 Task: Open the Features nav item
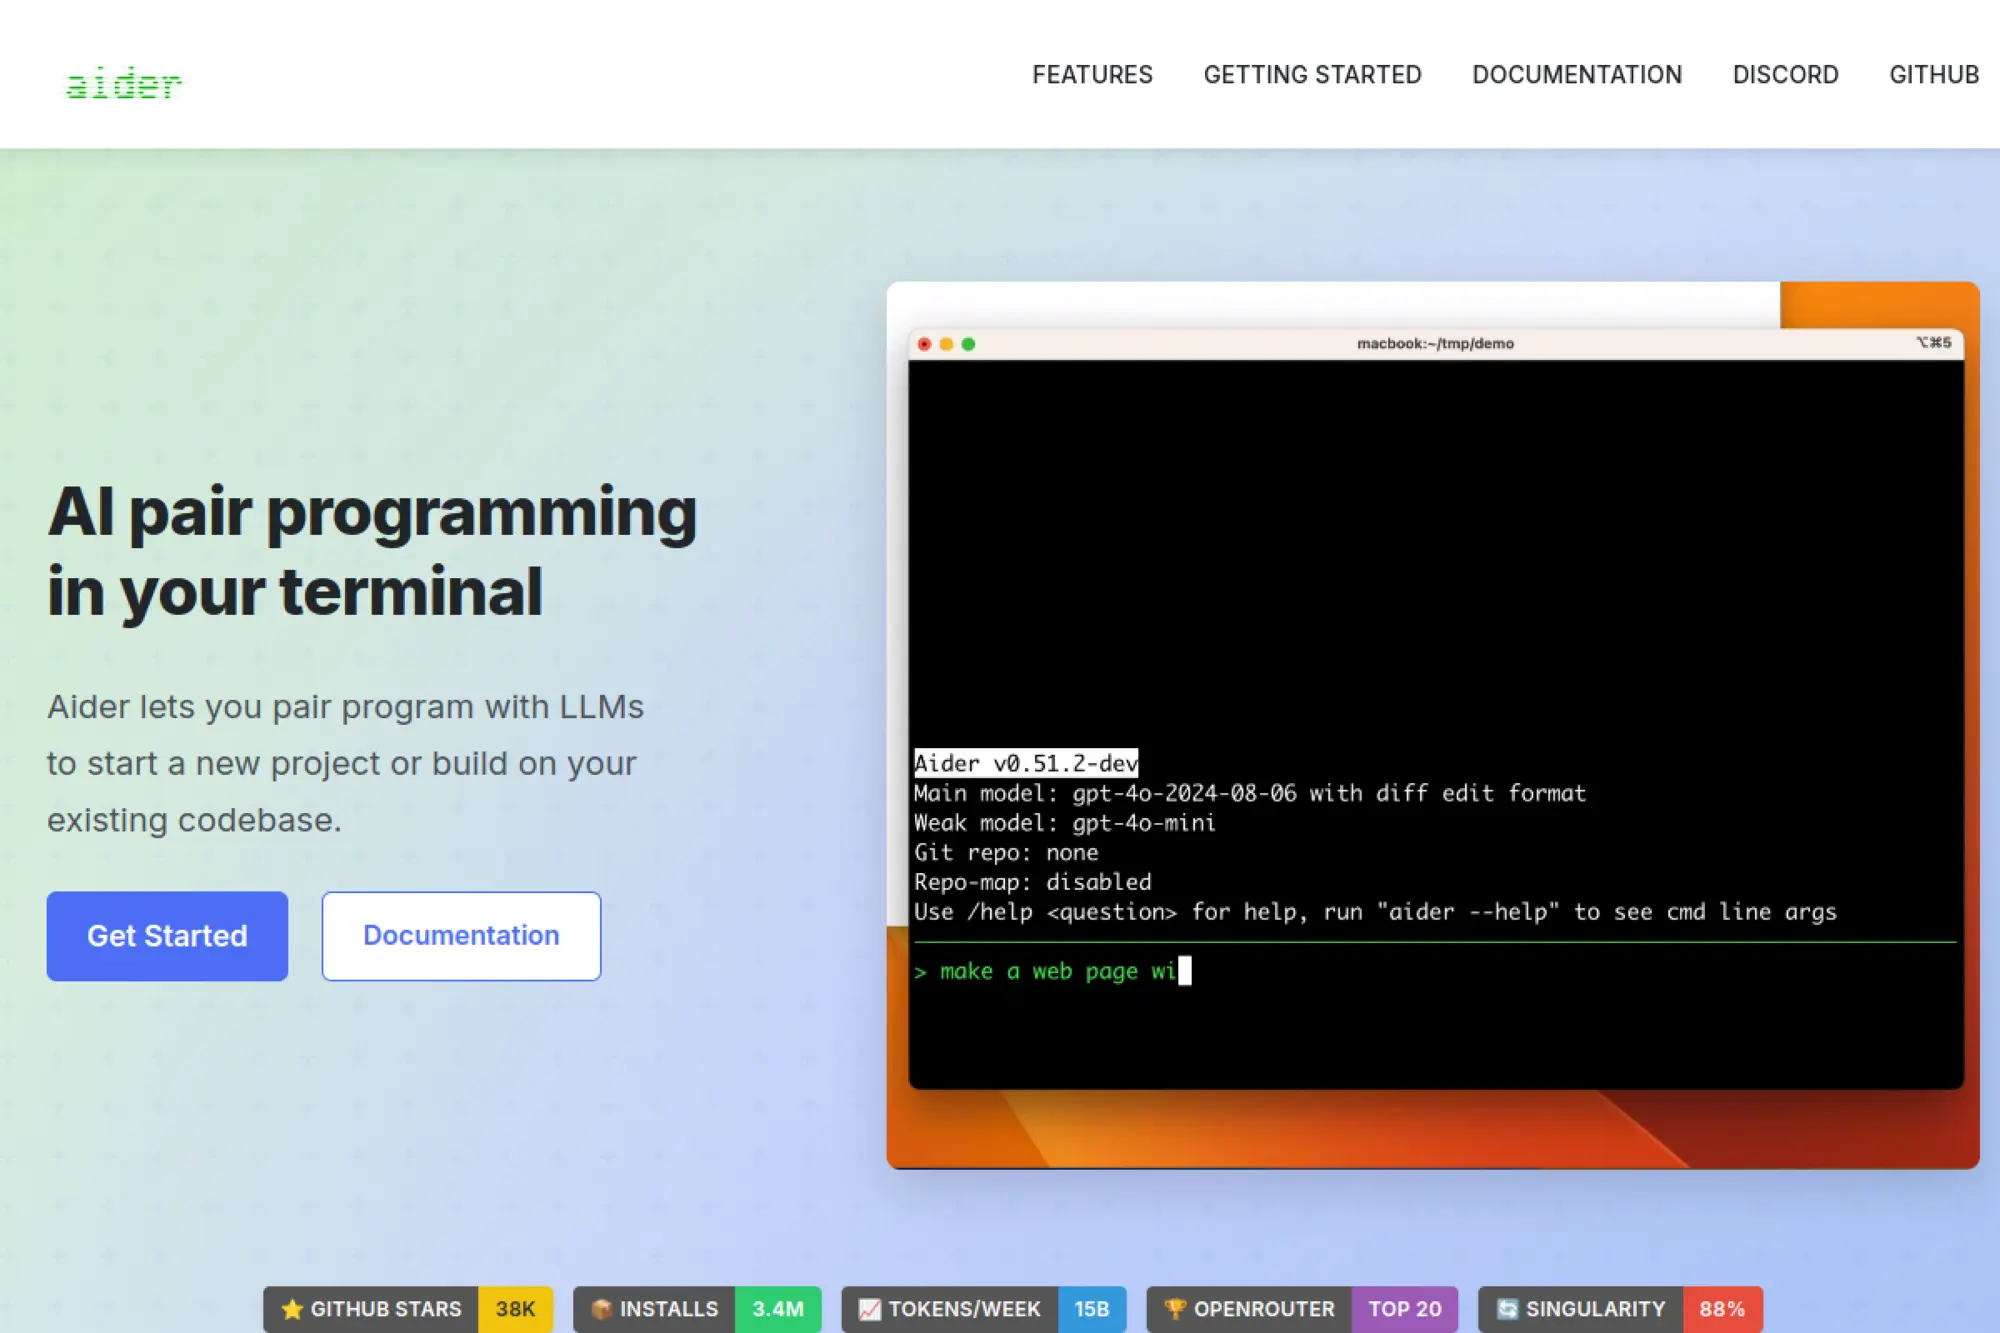(1092, 75)
